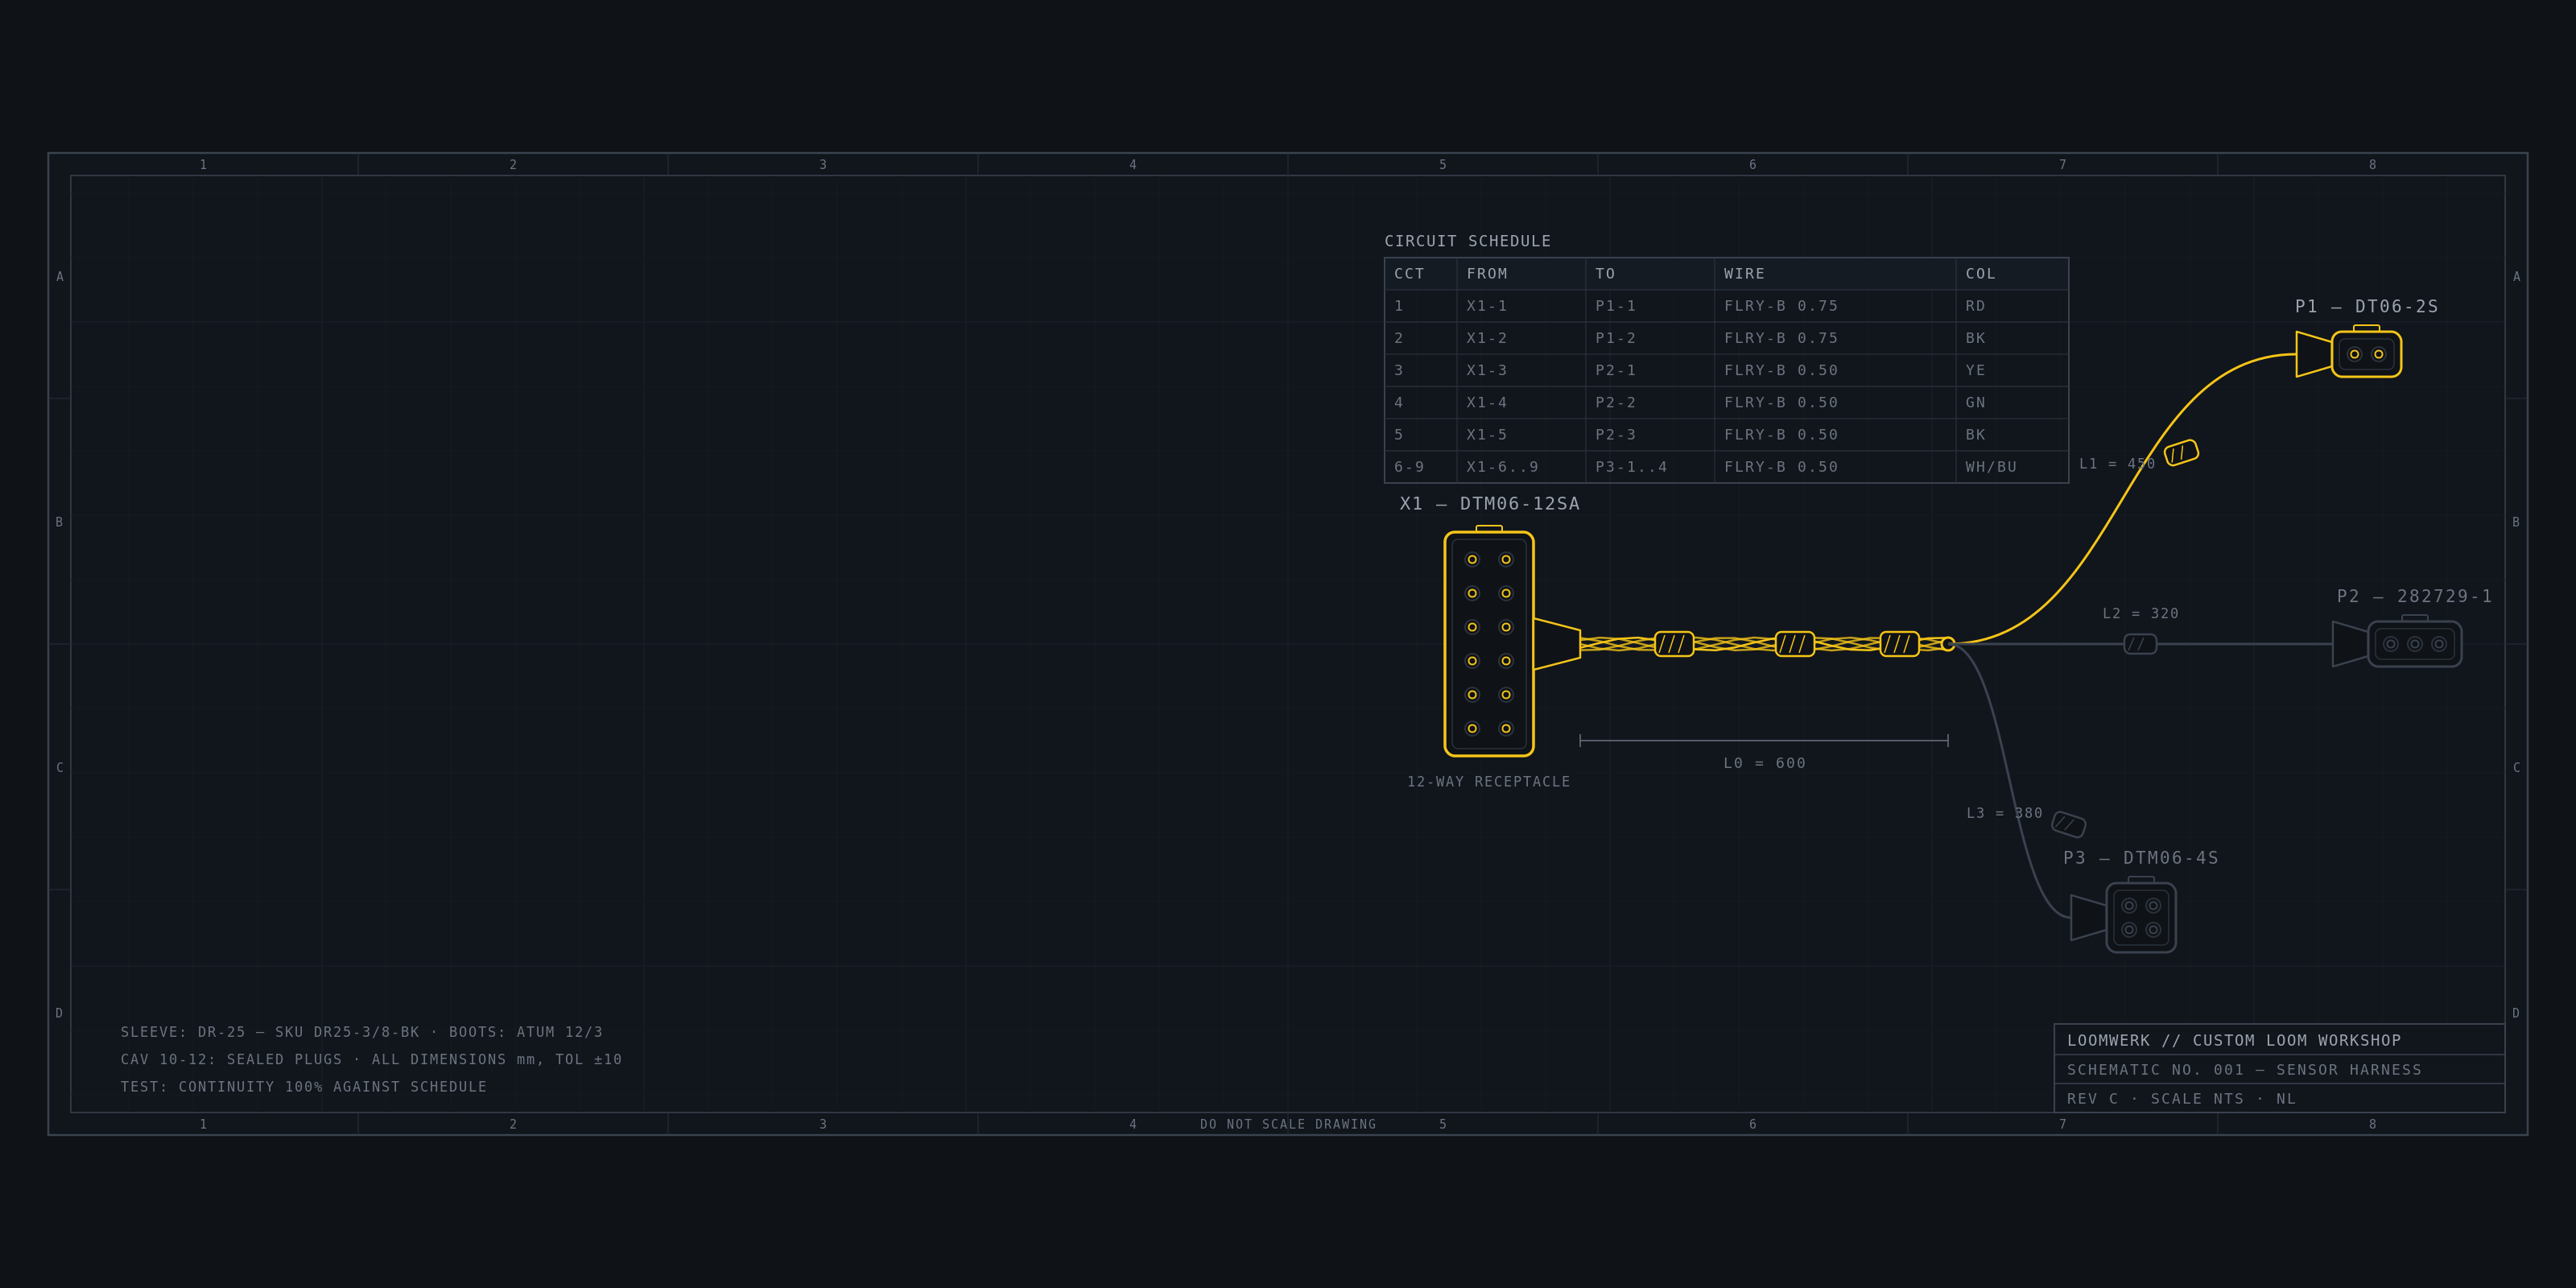Click the "REV C · SCALE NTS · NL" line
Screen dimensions: 2576x1288
pos(2181,1099)
